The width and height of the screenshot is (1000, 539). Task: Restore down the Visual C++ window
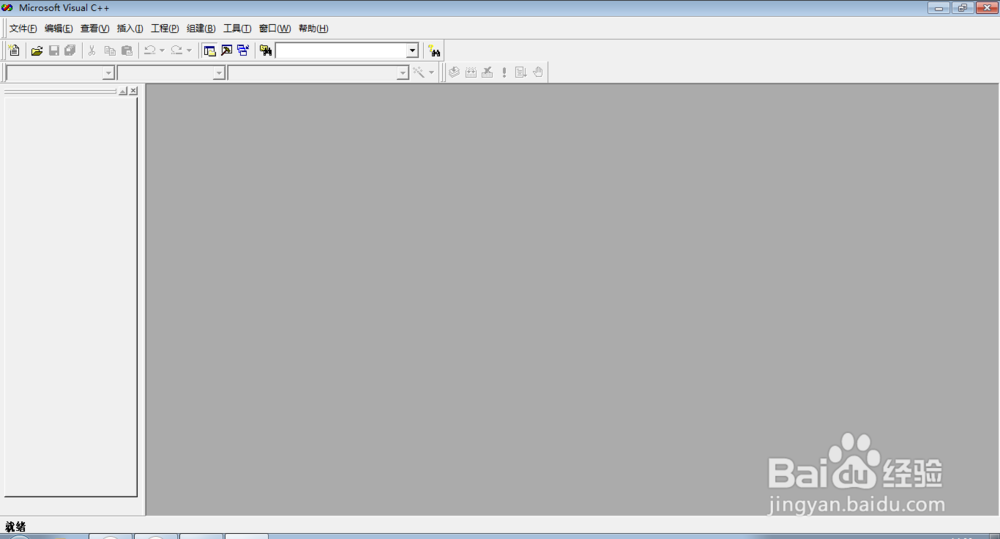click(962, 8)
